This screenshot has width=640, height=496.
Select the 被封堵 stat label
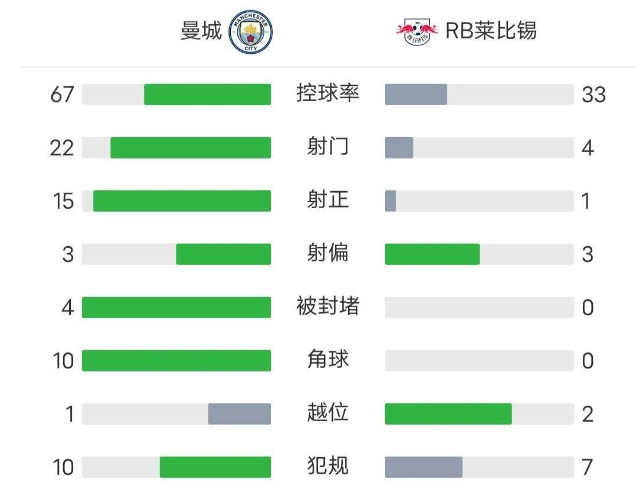point(328,307)
